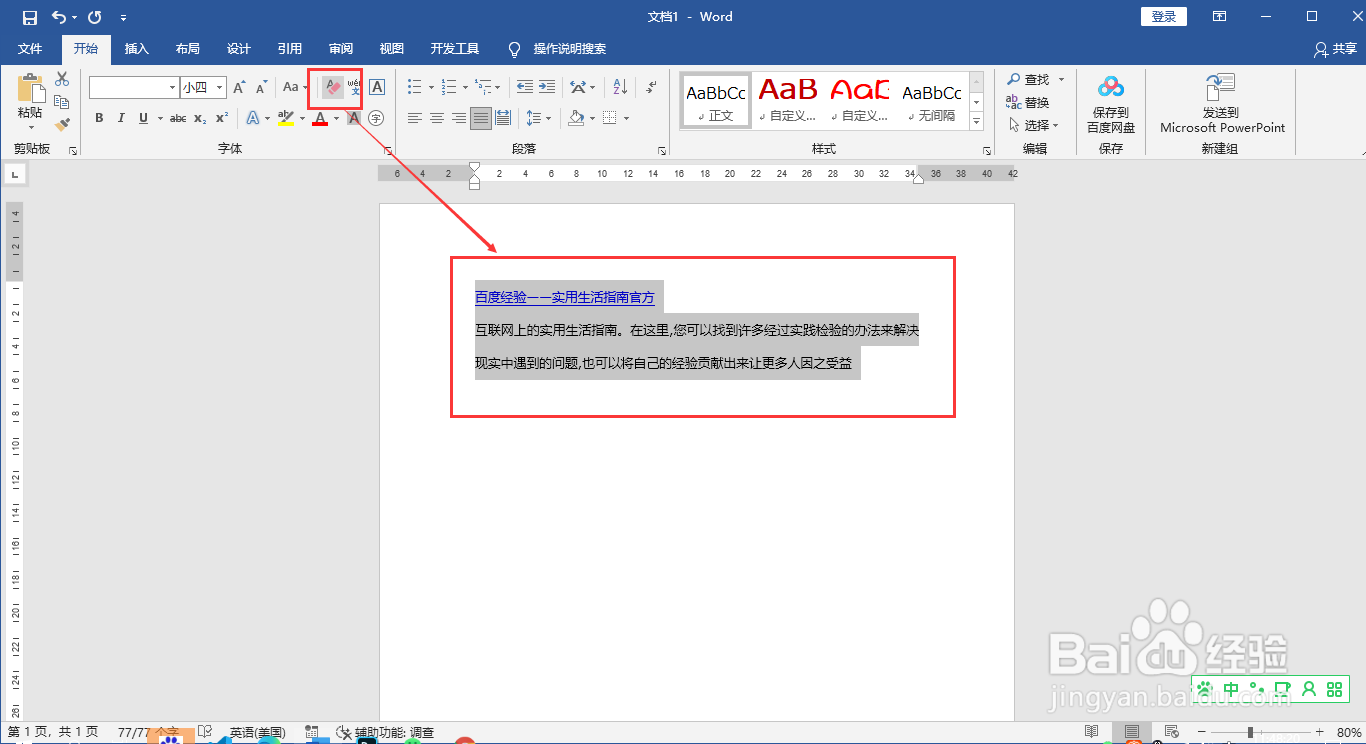Click the tell-me lightbulb search
Image resolution: width=1366 pixels, height=744 pixels.
515,49
